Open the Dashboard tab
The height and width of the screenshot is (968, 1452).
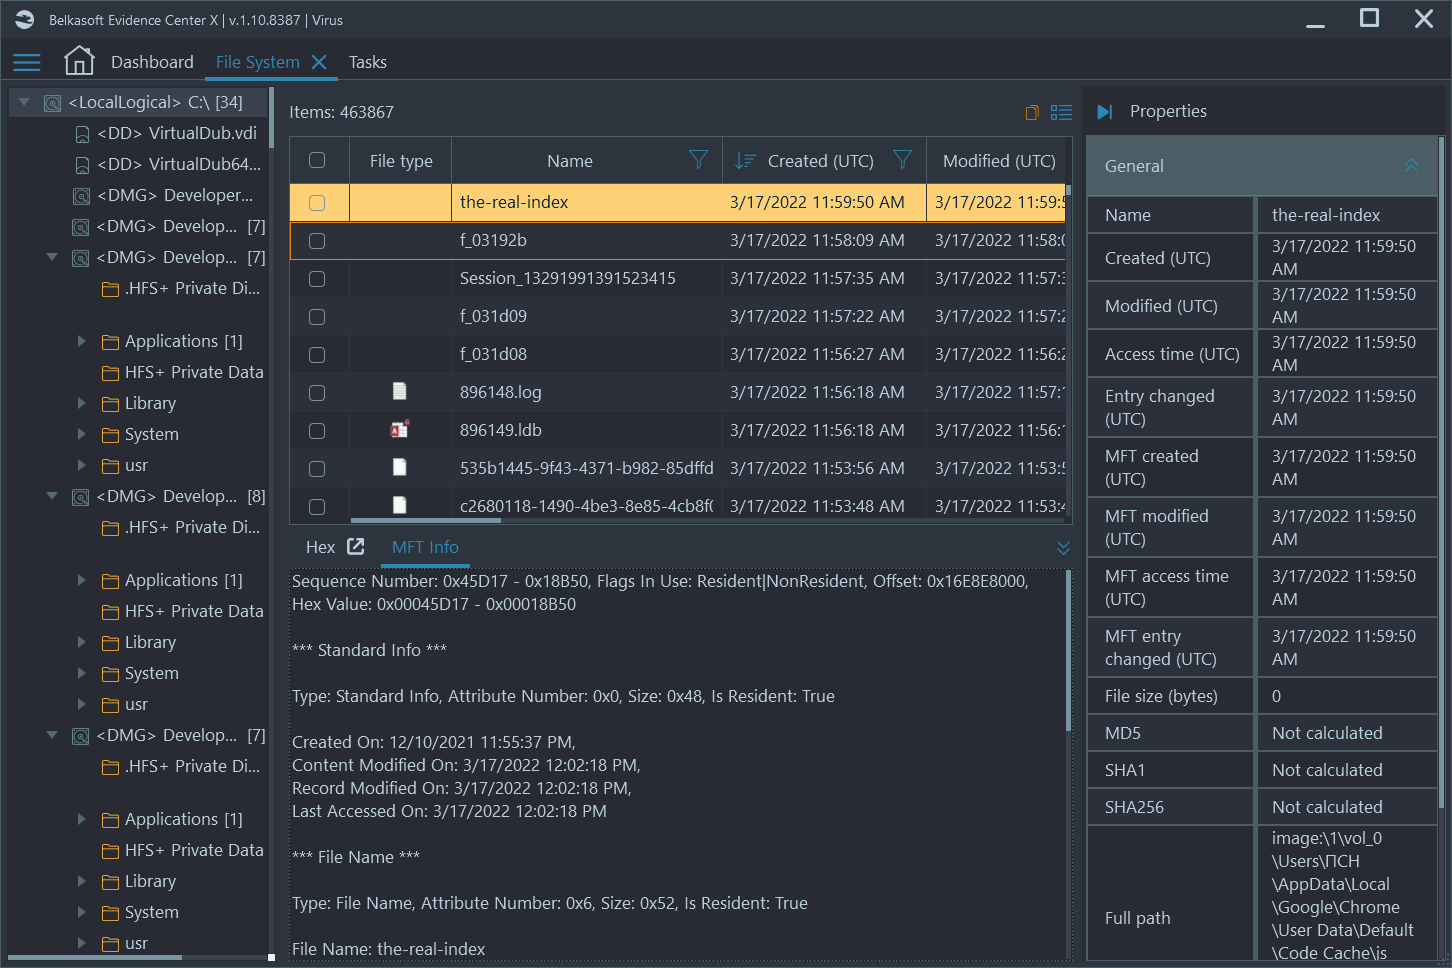(x=152, y=62)
